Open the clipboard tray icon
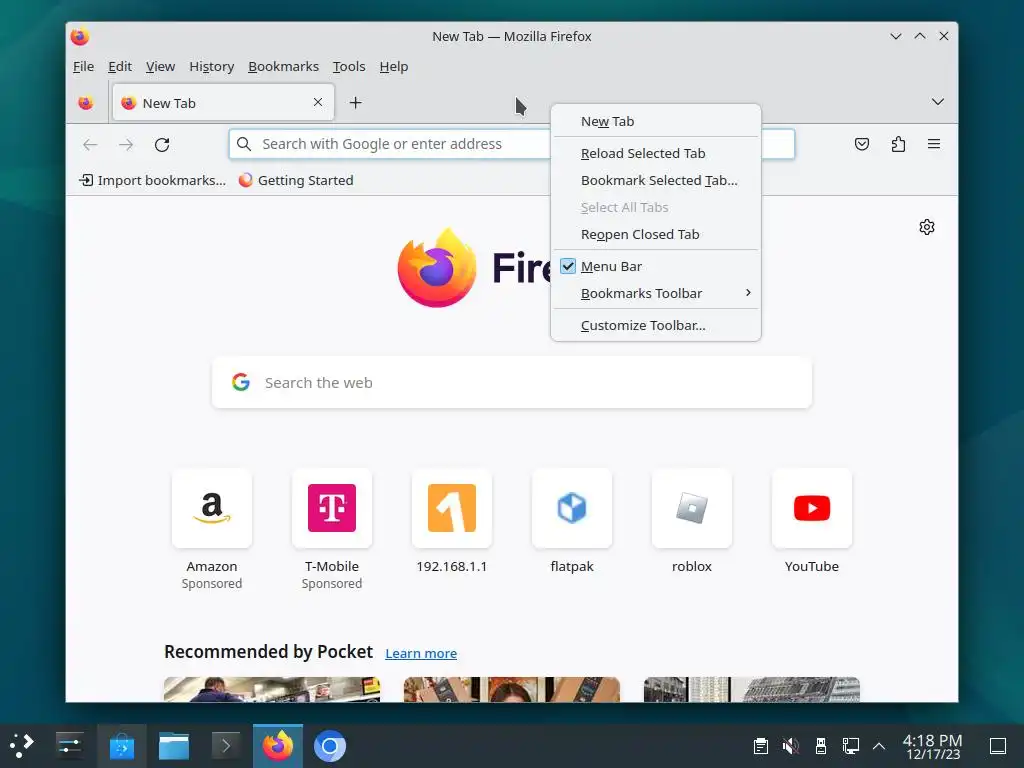This screenshot has width=1024, height=768. [x=761, y=746]
